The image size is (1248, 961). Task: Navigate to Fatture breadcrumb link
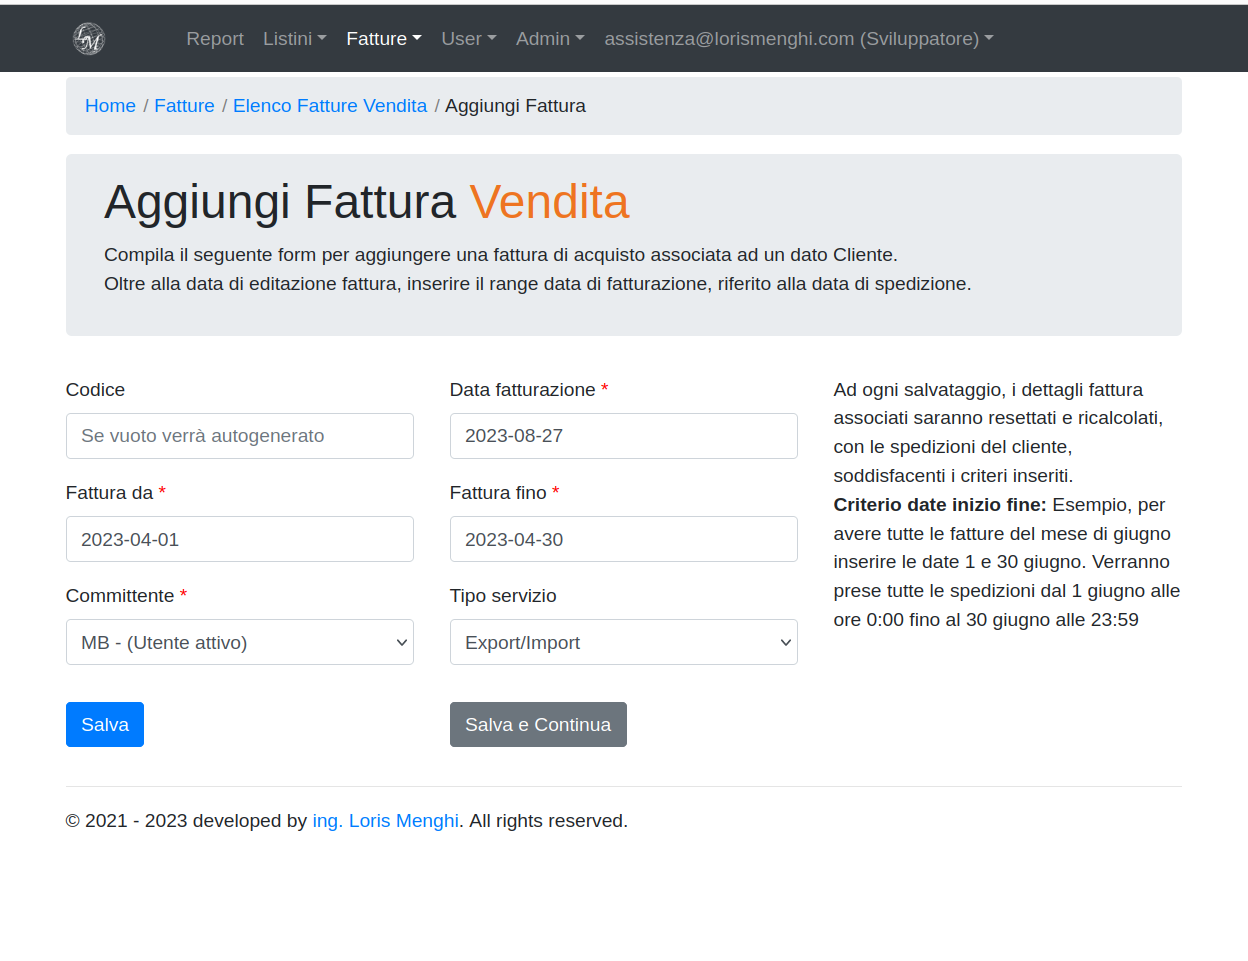[x=184, y=106]
